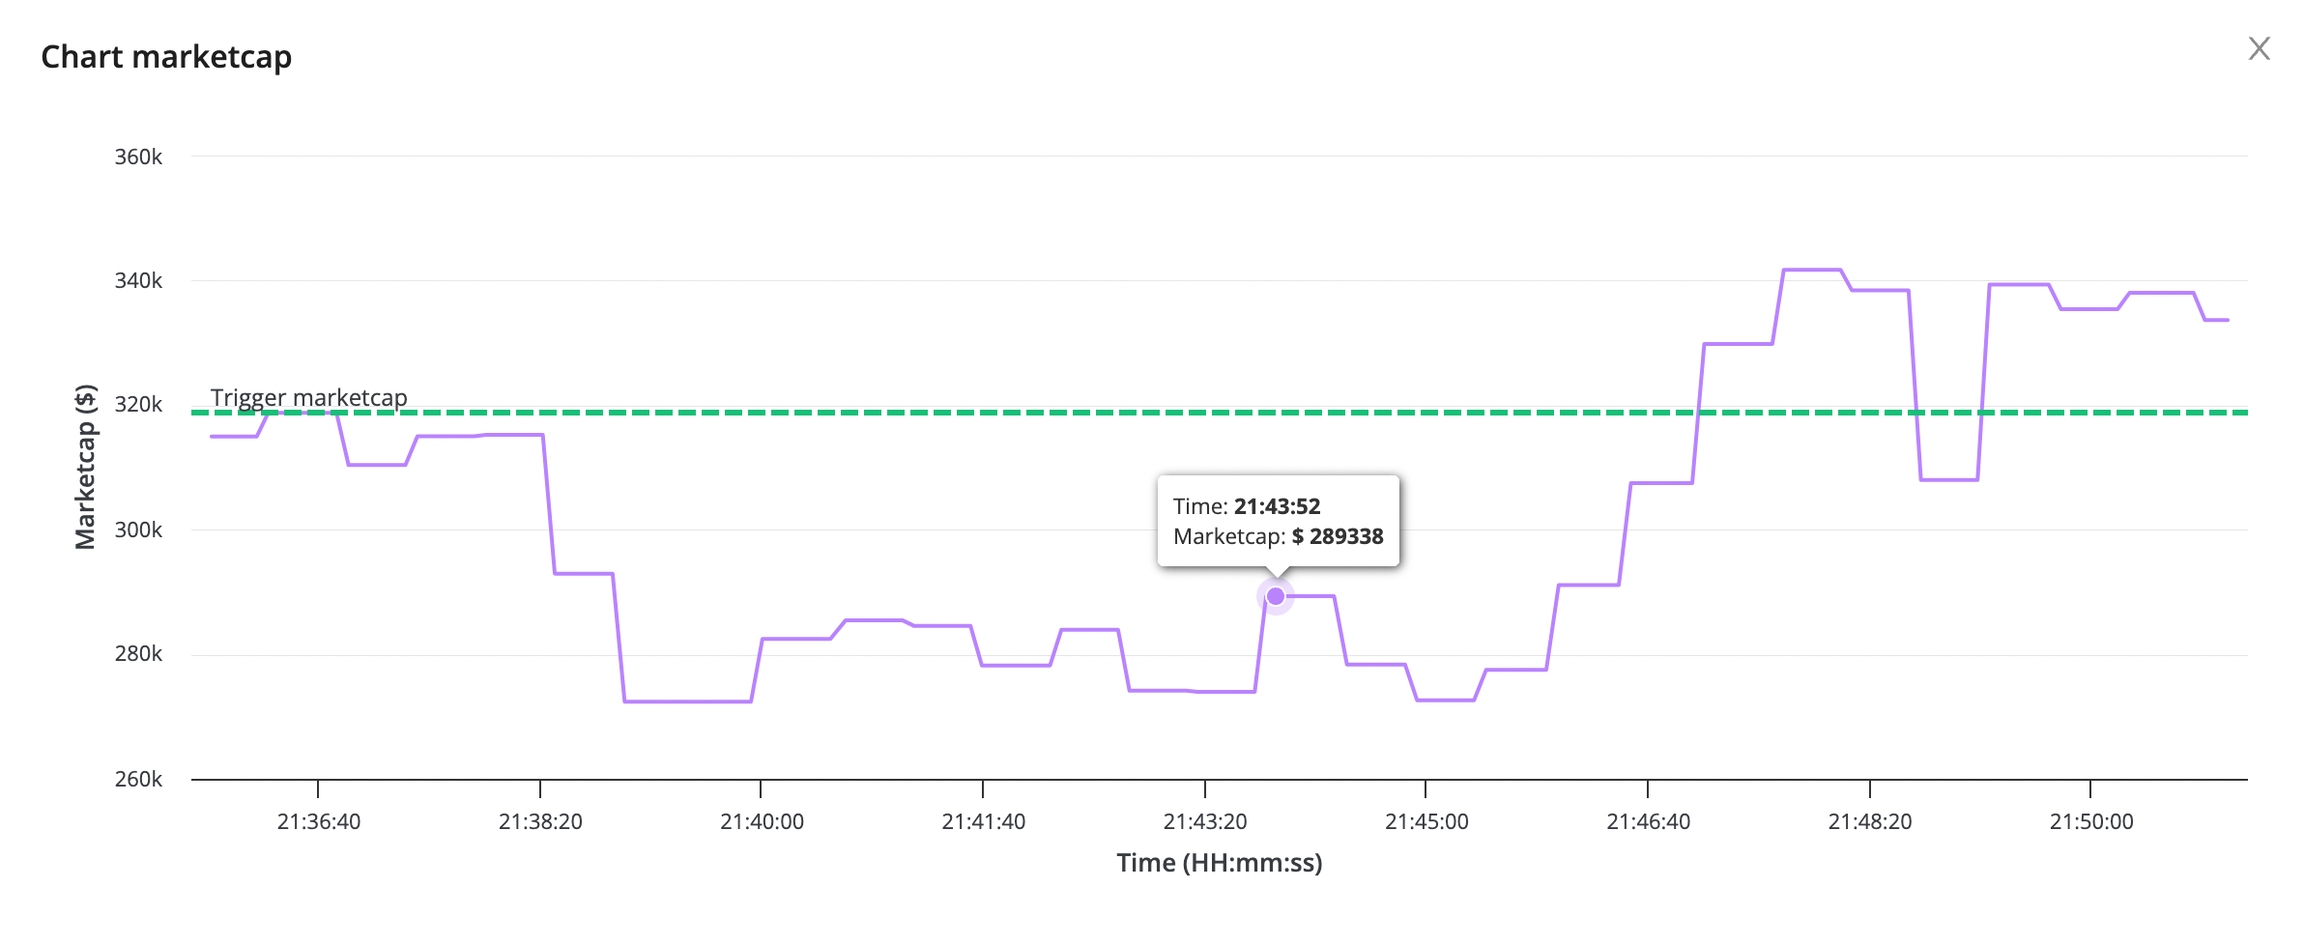Click the "Chart marketcap" title
Image resolution: width=2304 pixels, height=945 pixels.
coord(166,57)
